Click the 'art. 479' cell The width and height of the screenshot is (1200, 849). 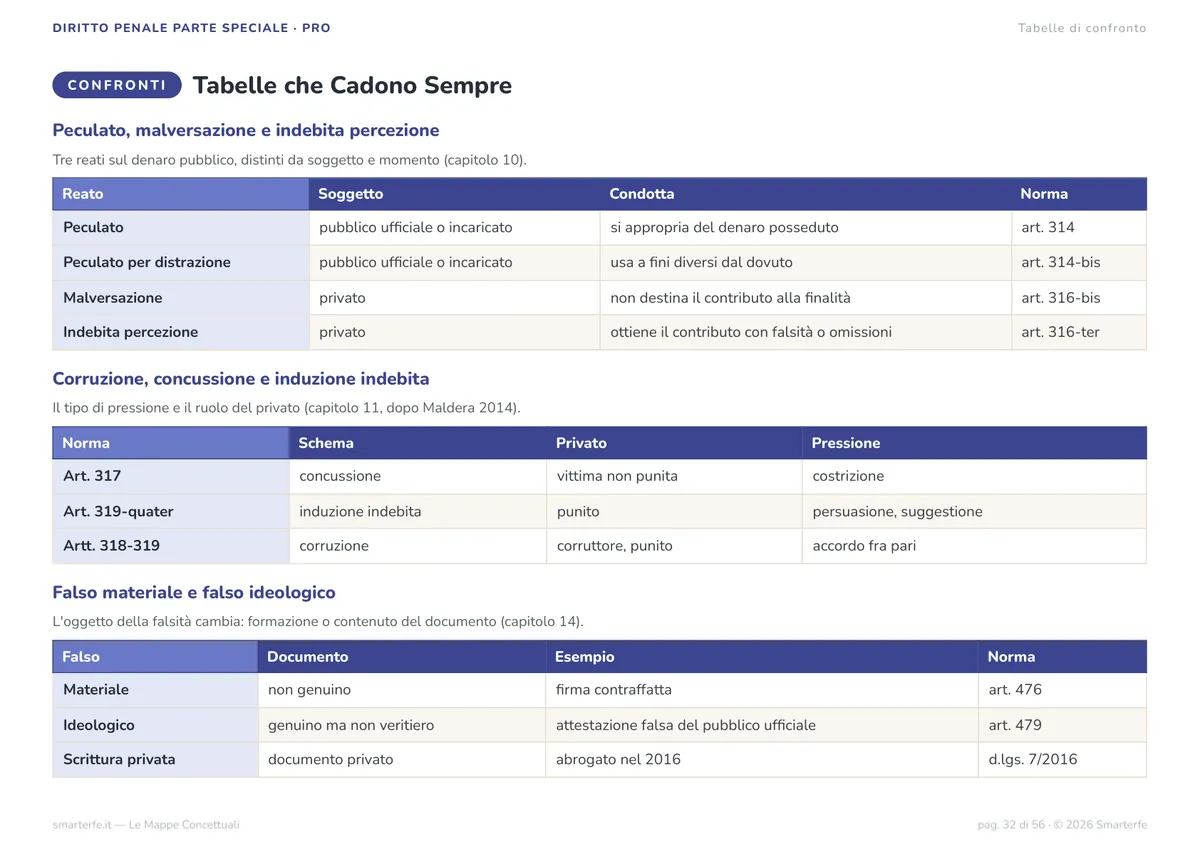coord(1062,725)
